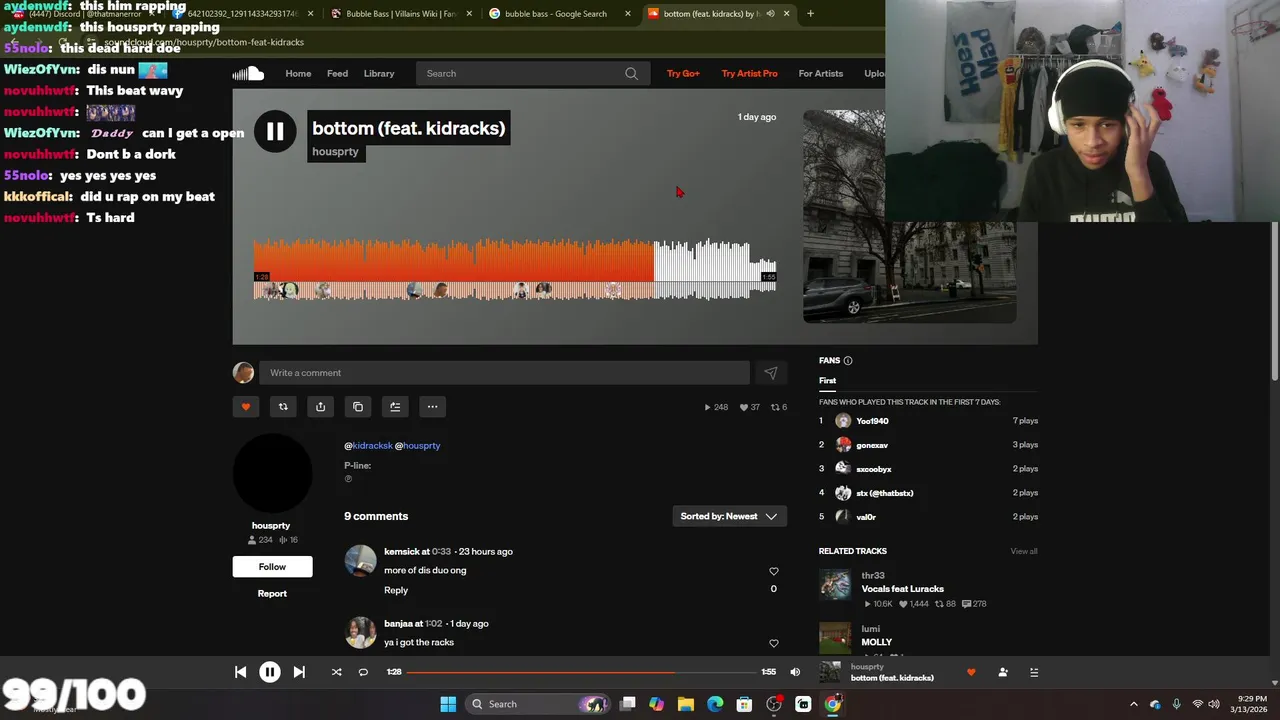Viewport: 1280px width, 720px height.
Task: Open Library in SoundCloud nav
Action: pos(379,73)
